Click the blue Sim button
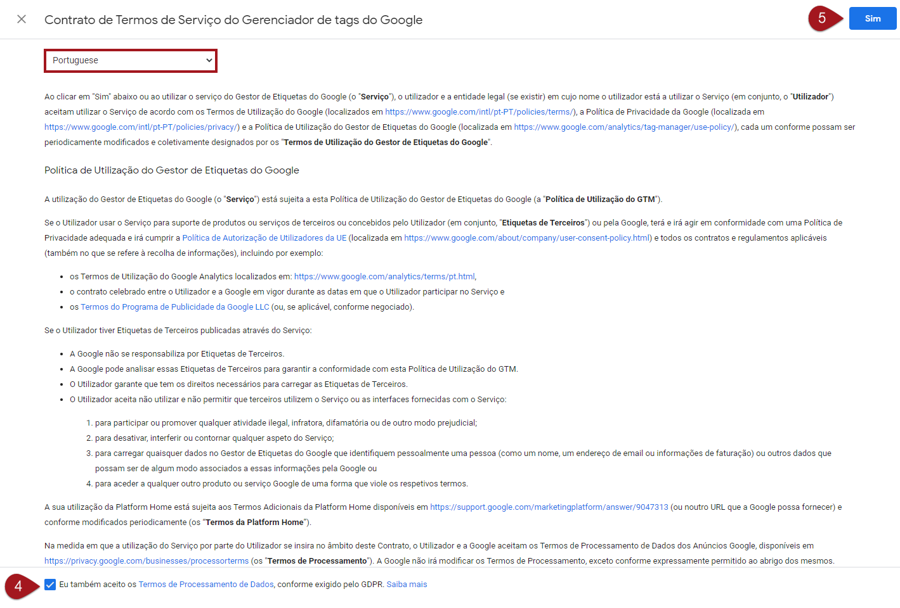The width and height of the screenshot is (900, 608). tap(872, 19)
